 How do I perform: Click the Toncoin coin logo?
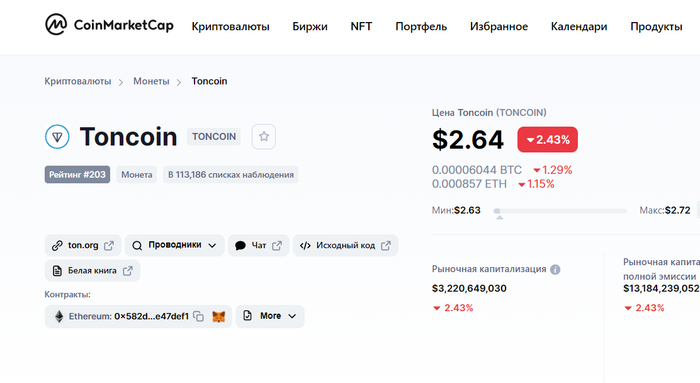(x=57, y=137)
